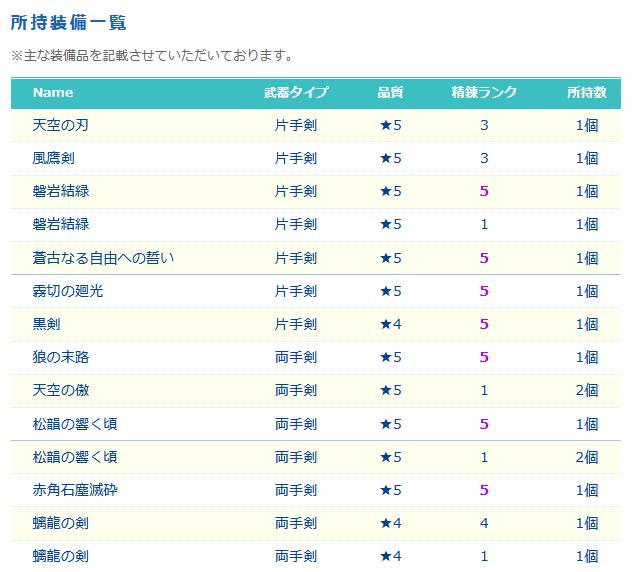Click 両手剣 in the 赤角石塵滅砕 row
Screen dimensions: 636x572
tap(296, 490)
